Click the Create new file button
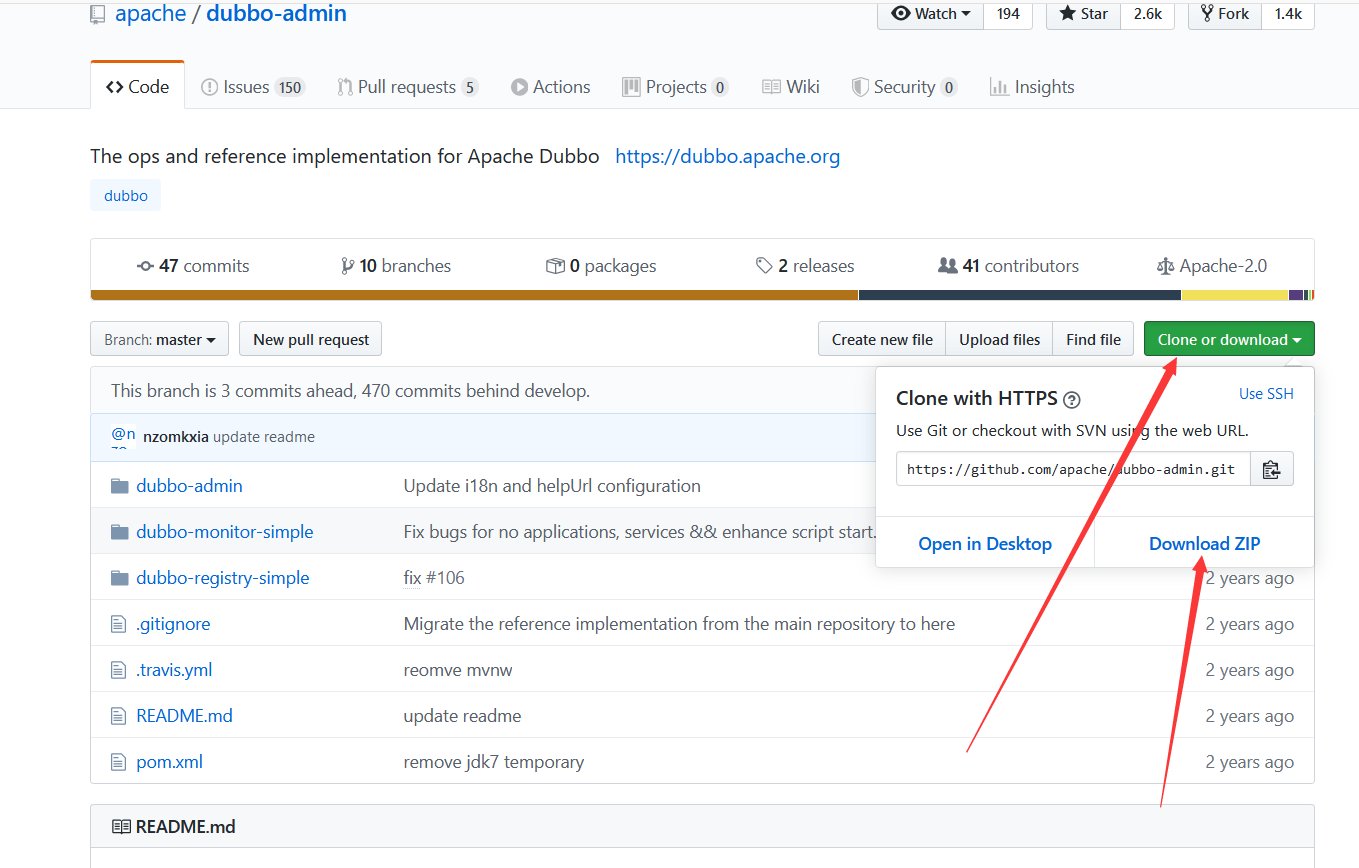Image resolution: width=1359 pixels, height=868 pixels. click(882, 340)
